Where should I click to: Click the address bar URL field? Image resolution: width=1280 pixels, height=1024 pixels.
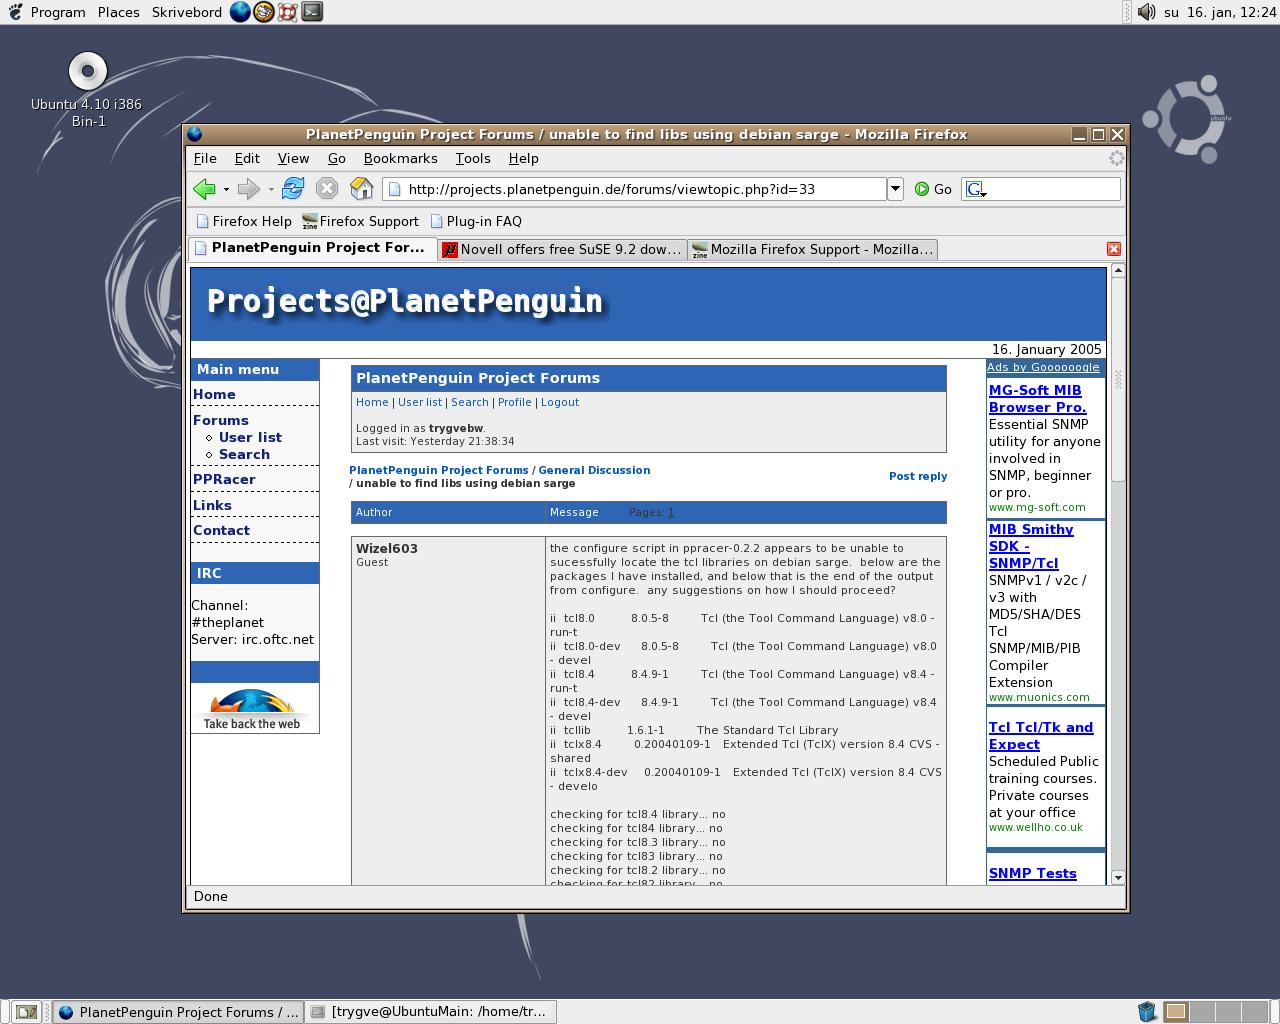point(634,189)
